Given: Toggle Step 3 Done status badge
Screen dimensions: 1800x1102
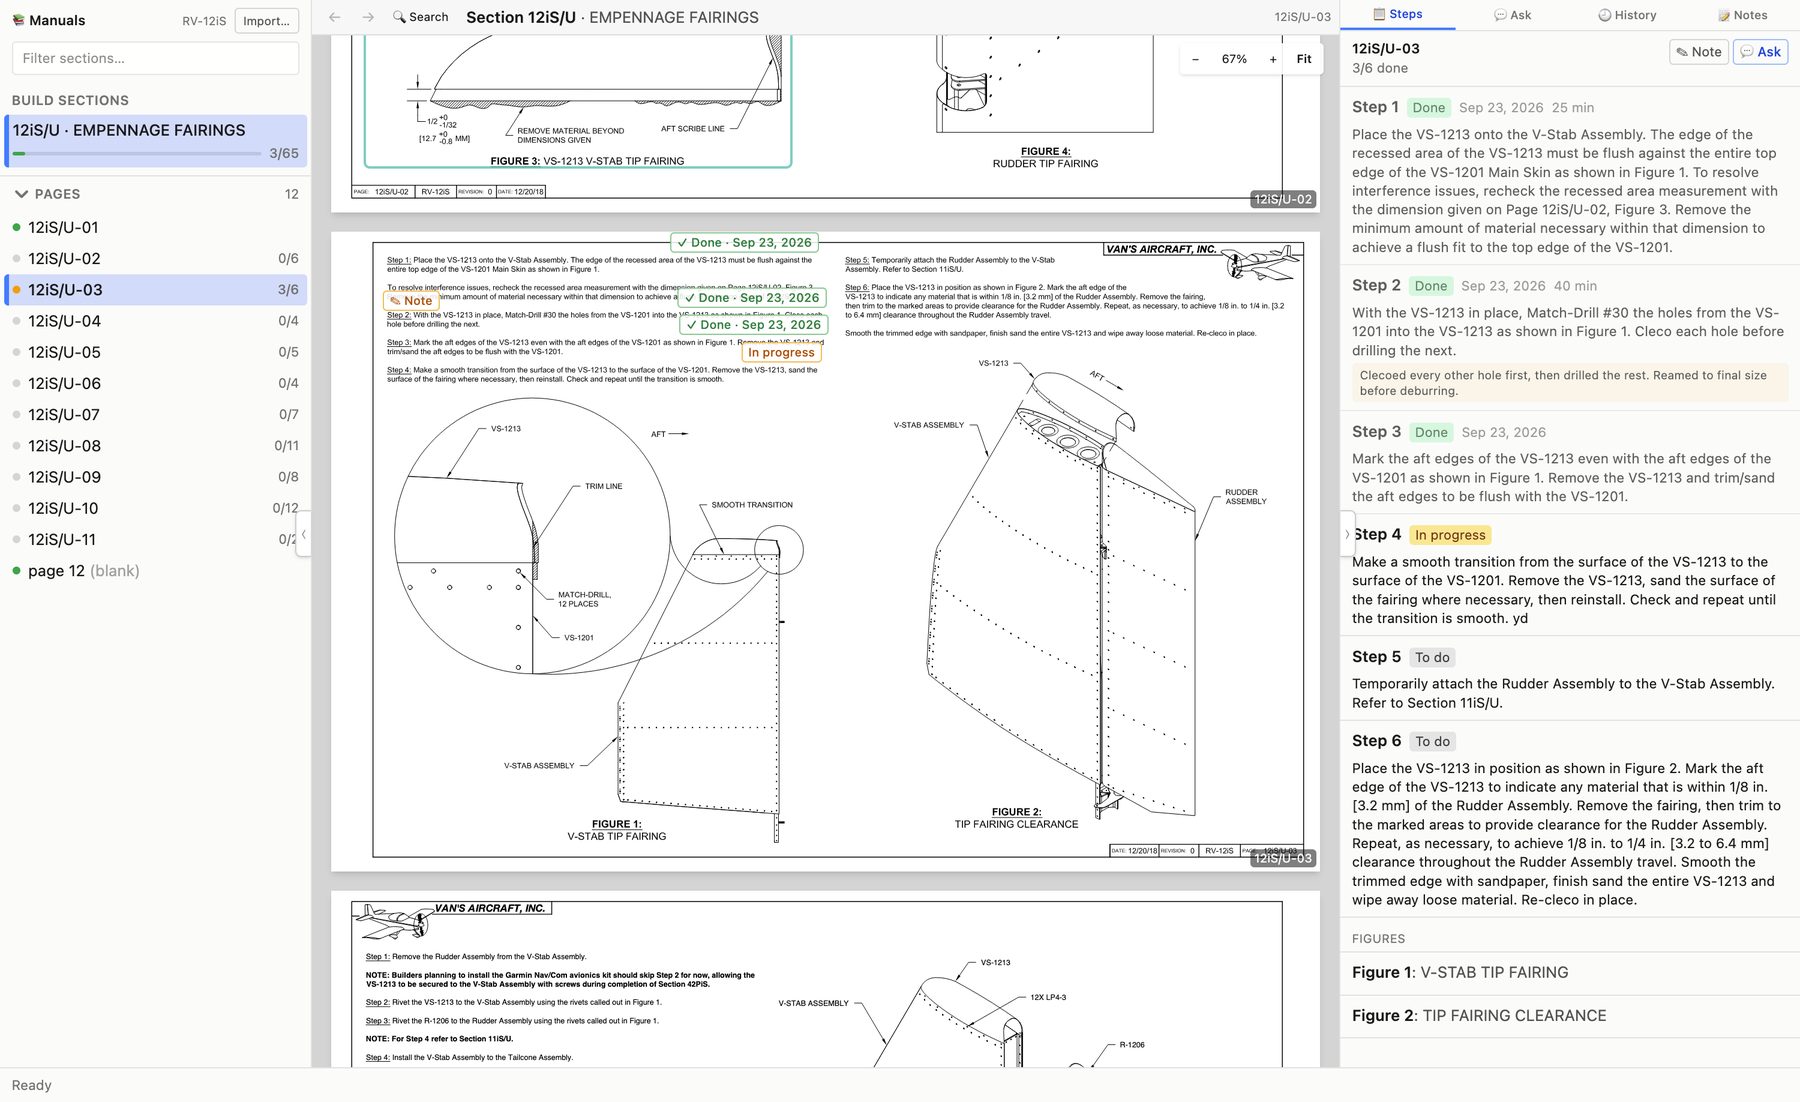Looking at the screenshot, I should (x=1431, y=432).
